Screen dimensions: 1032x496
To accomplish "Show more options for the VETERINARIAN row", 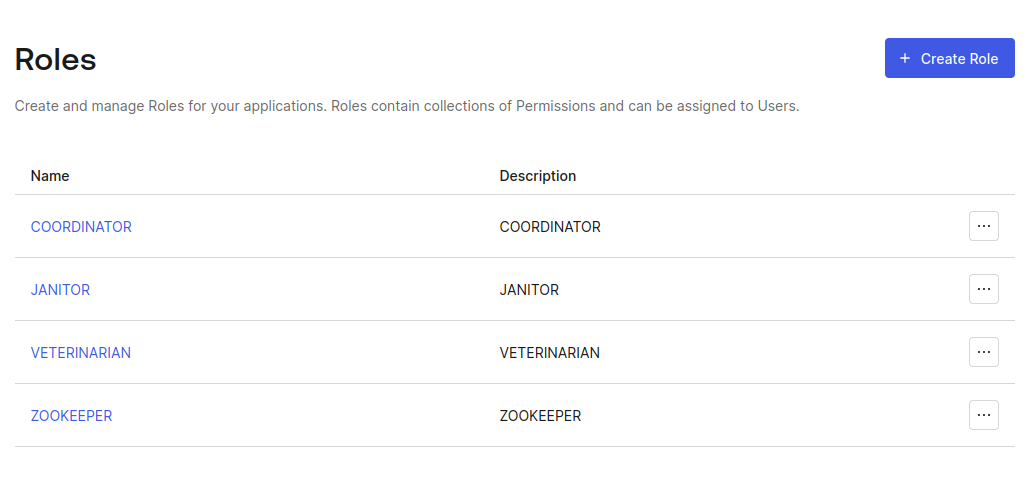I will (983, 353).
